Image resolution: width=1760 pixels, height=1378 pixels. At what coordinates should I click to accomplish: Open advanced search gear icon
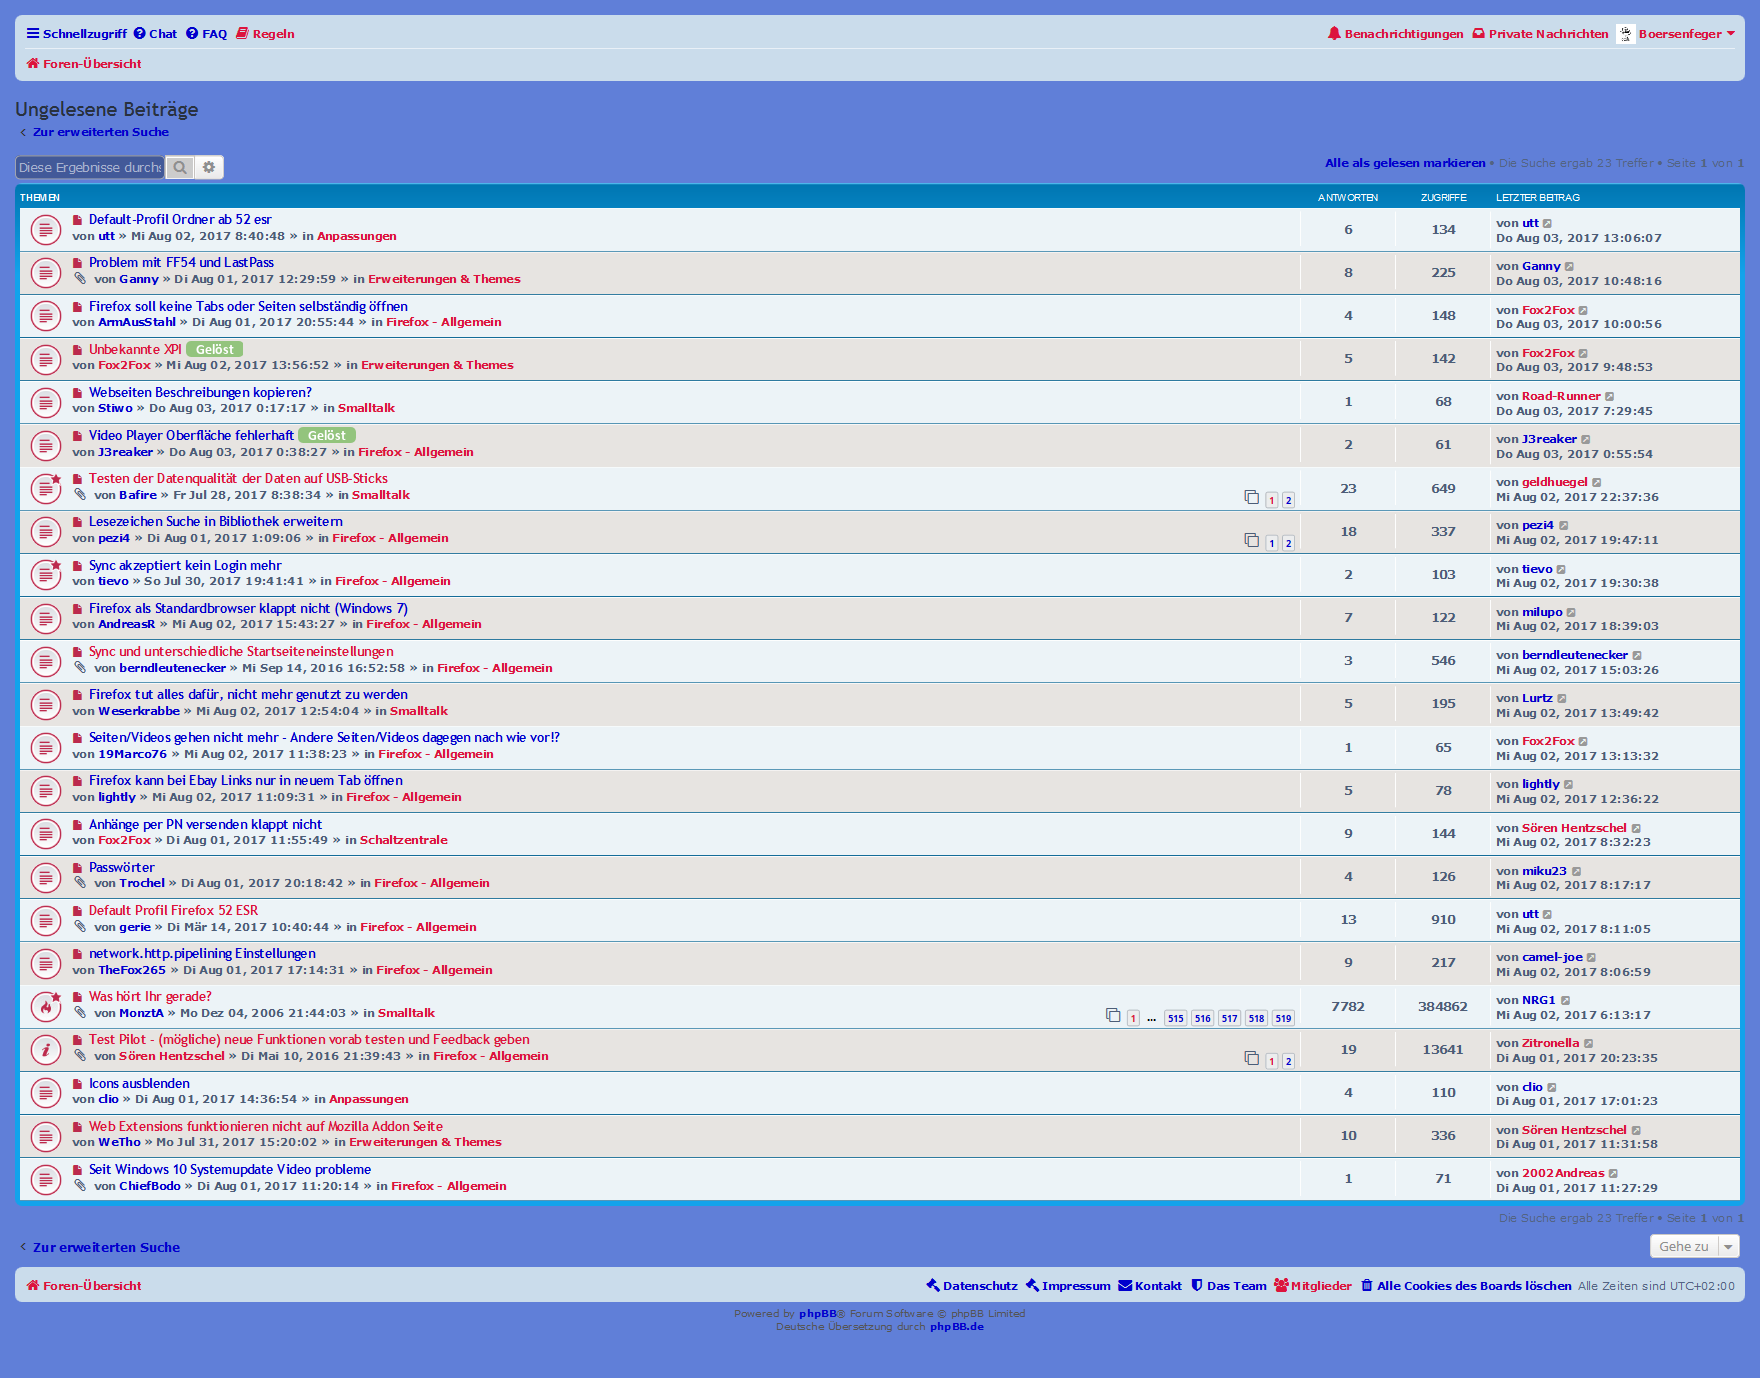point(209,167)
